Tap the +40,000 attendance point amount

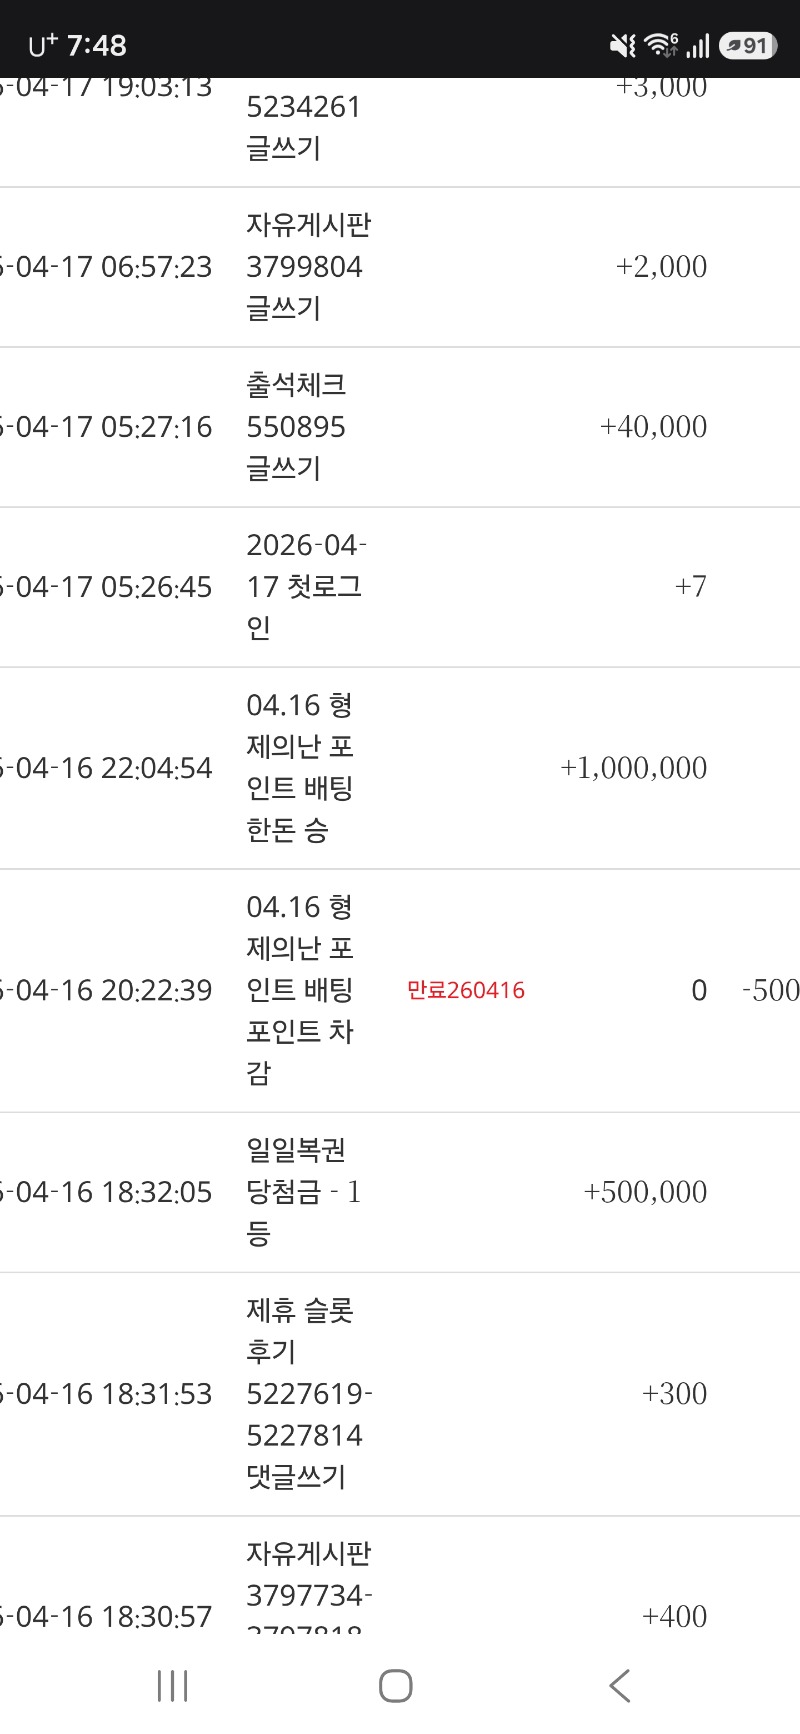pyautogui.click(x=653, y=427)
